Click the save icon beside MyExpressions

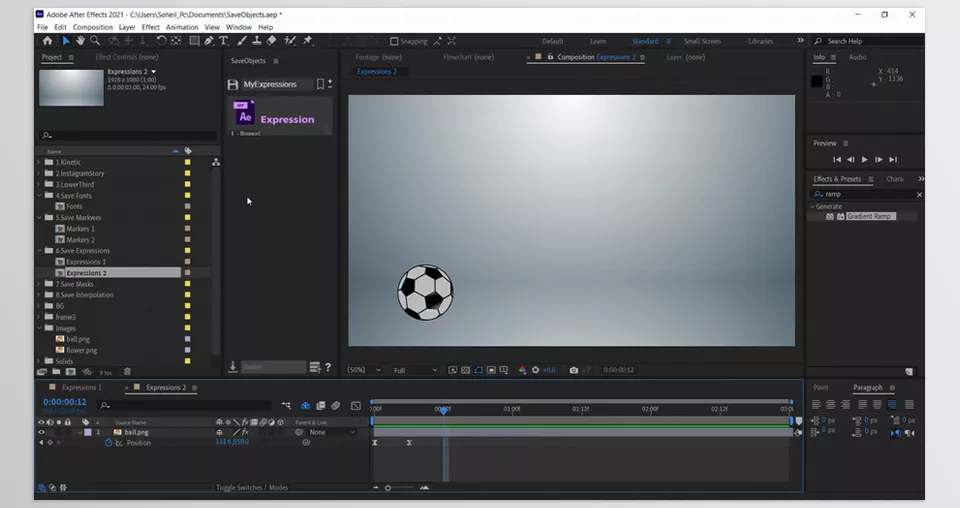[x=233, y=84]
